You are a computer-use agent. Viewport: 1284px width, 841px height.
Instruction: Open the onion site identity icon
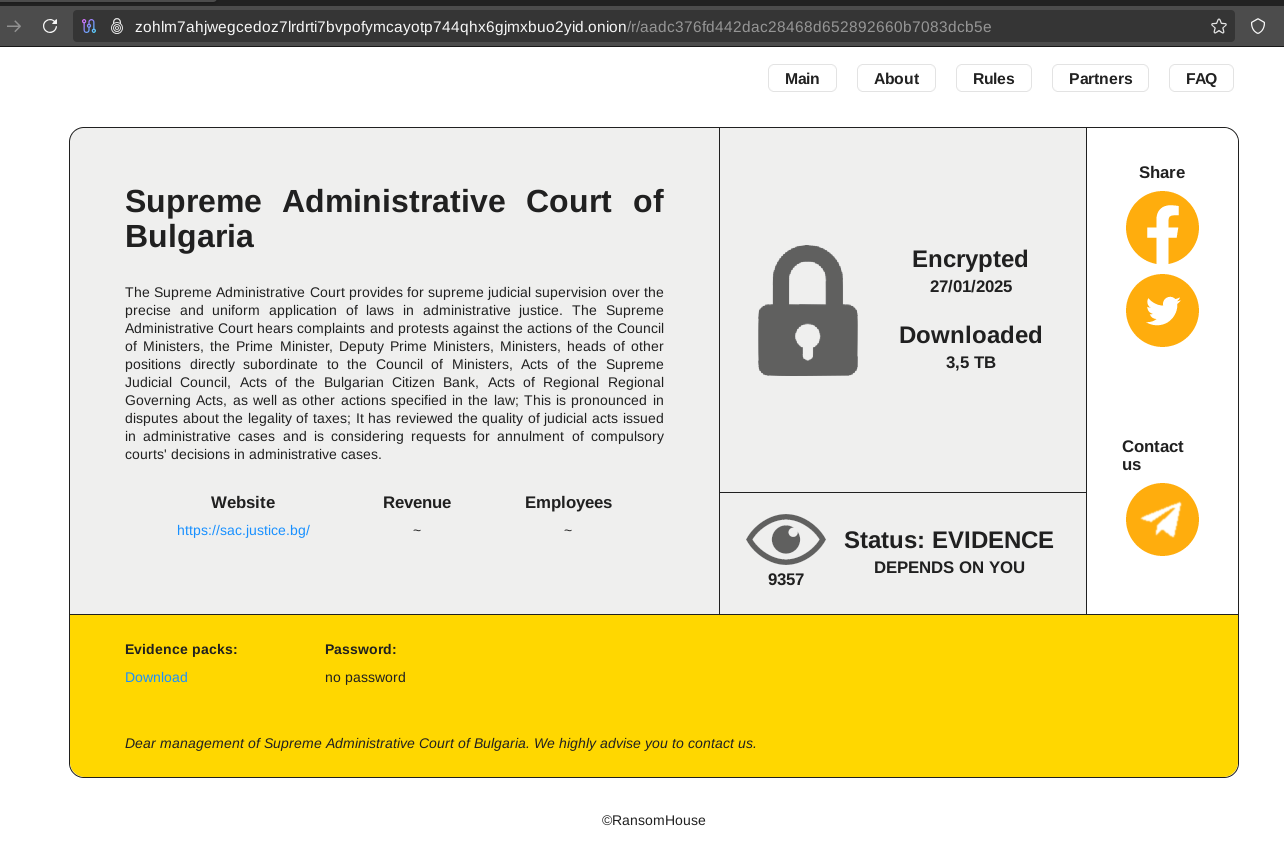click(116, 26)
